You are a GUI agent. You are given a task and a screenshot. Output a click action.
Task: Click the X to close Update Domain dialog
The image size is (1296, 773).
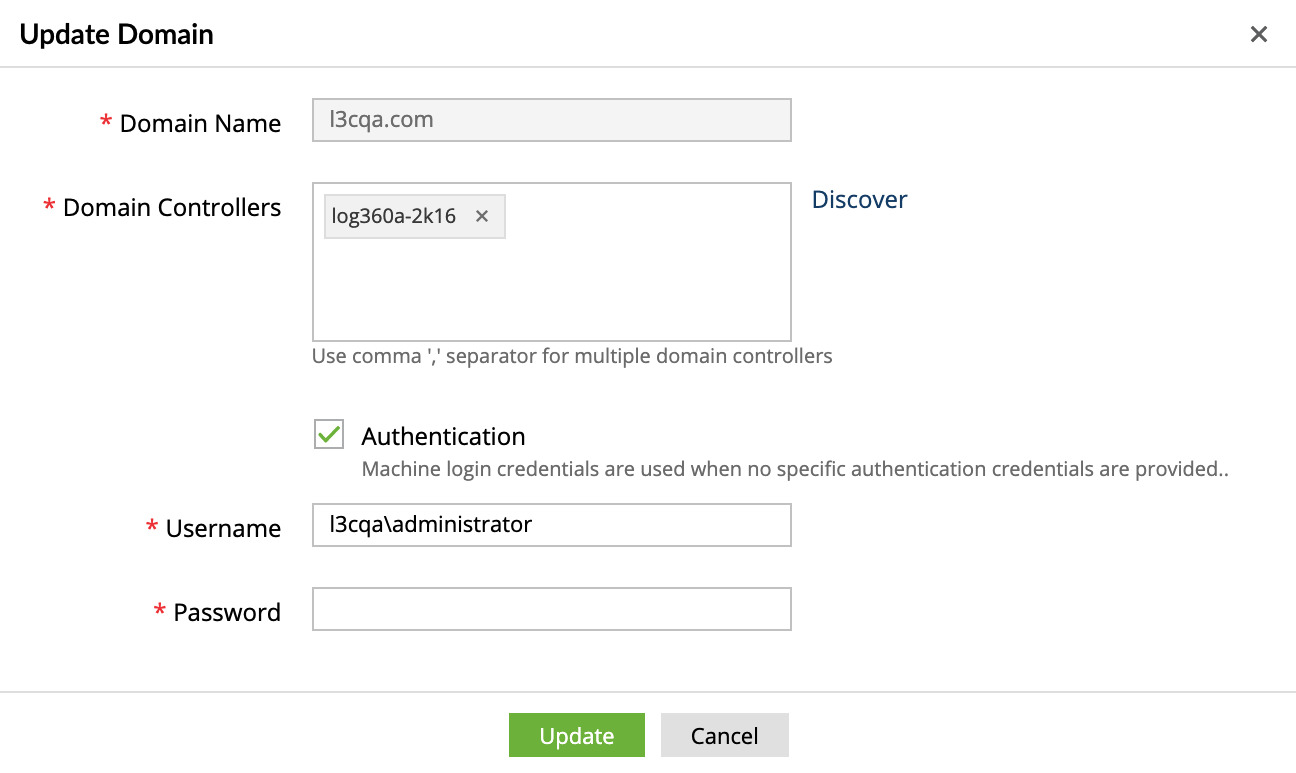click(1258, 33)
